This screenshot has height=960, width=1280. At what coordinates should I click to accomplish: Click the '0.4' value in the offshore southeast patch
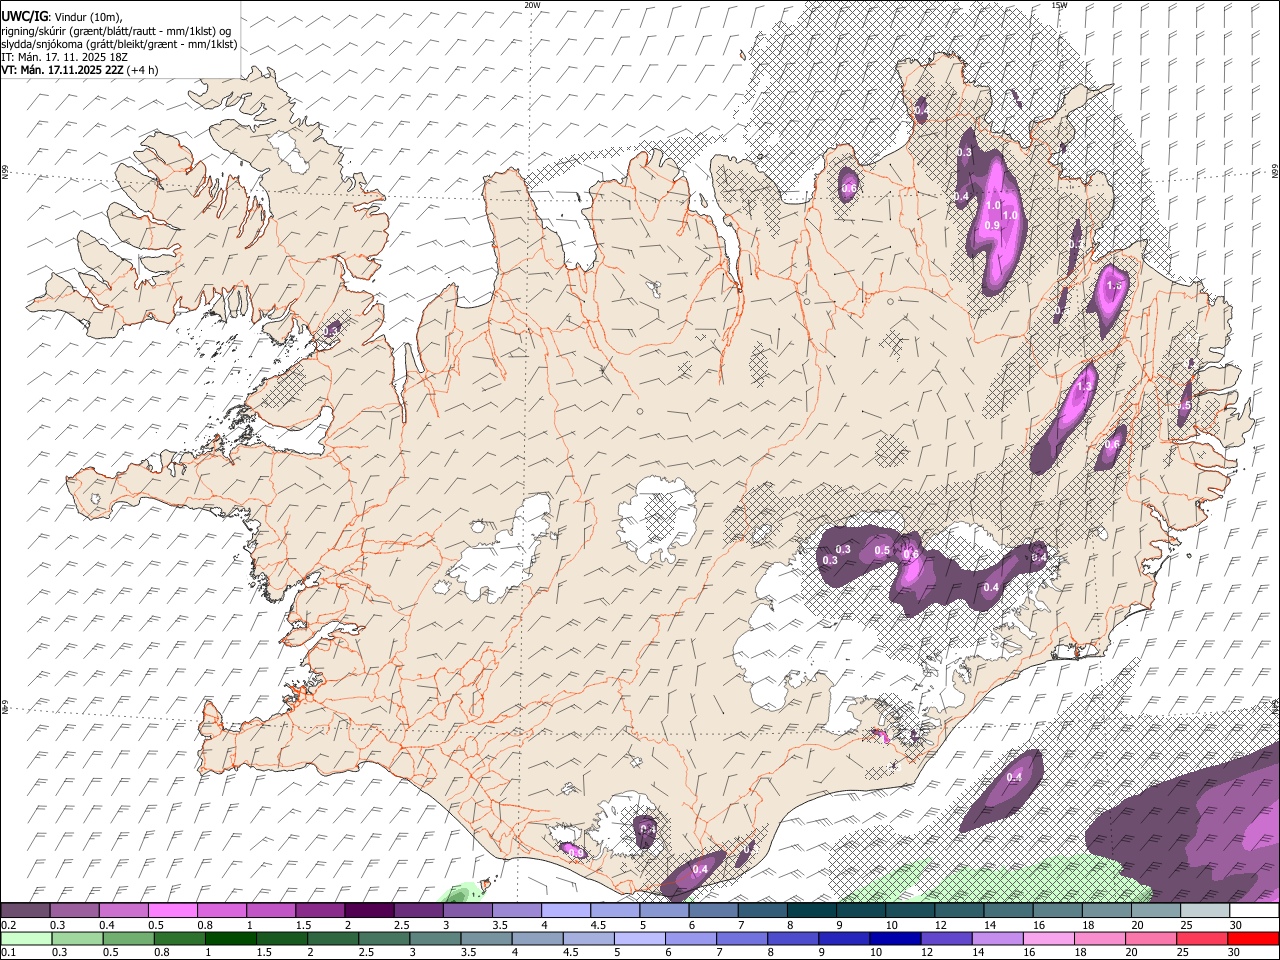click(x=1014, y=778)
